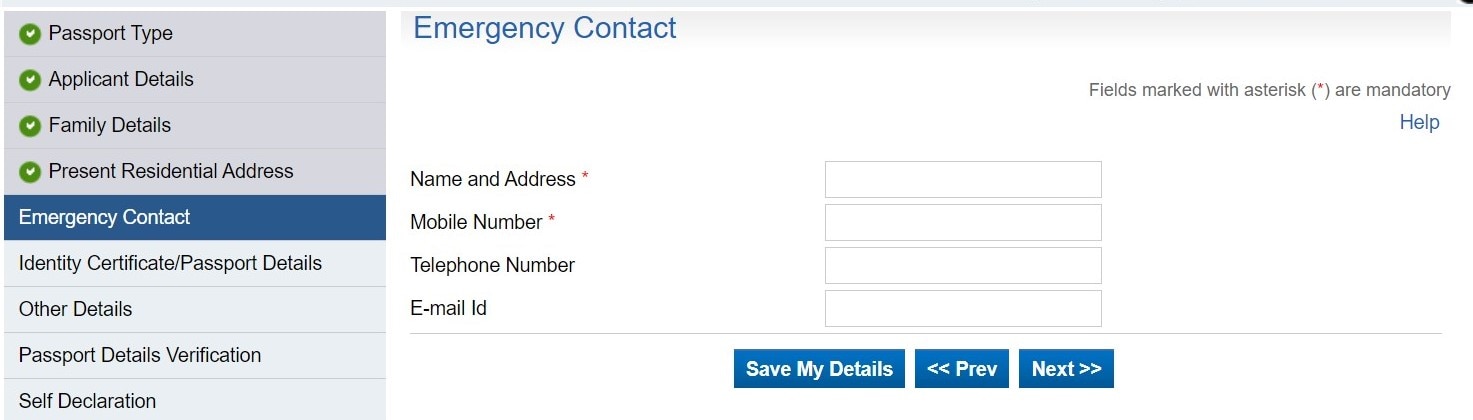Go to Other Details section
Screen dimensions: 1473x420
click(76, 310)
